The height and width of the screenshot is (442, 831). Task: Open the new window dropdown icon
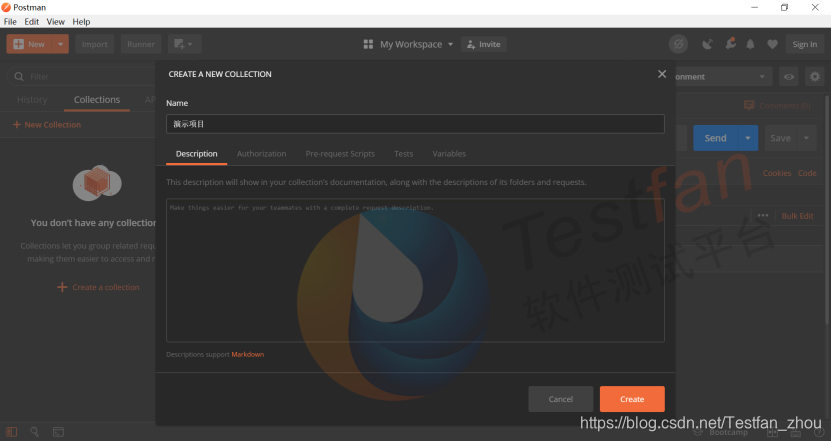pos(184,44)
